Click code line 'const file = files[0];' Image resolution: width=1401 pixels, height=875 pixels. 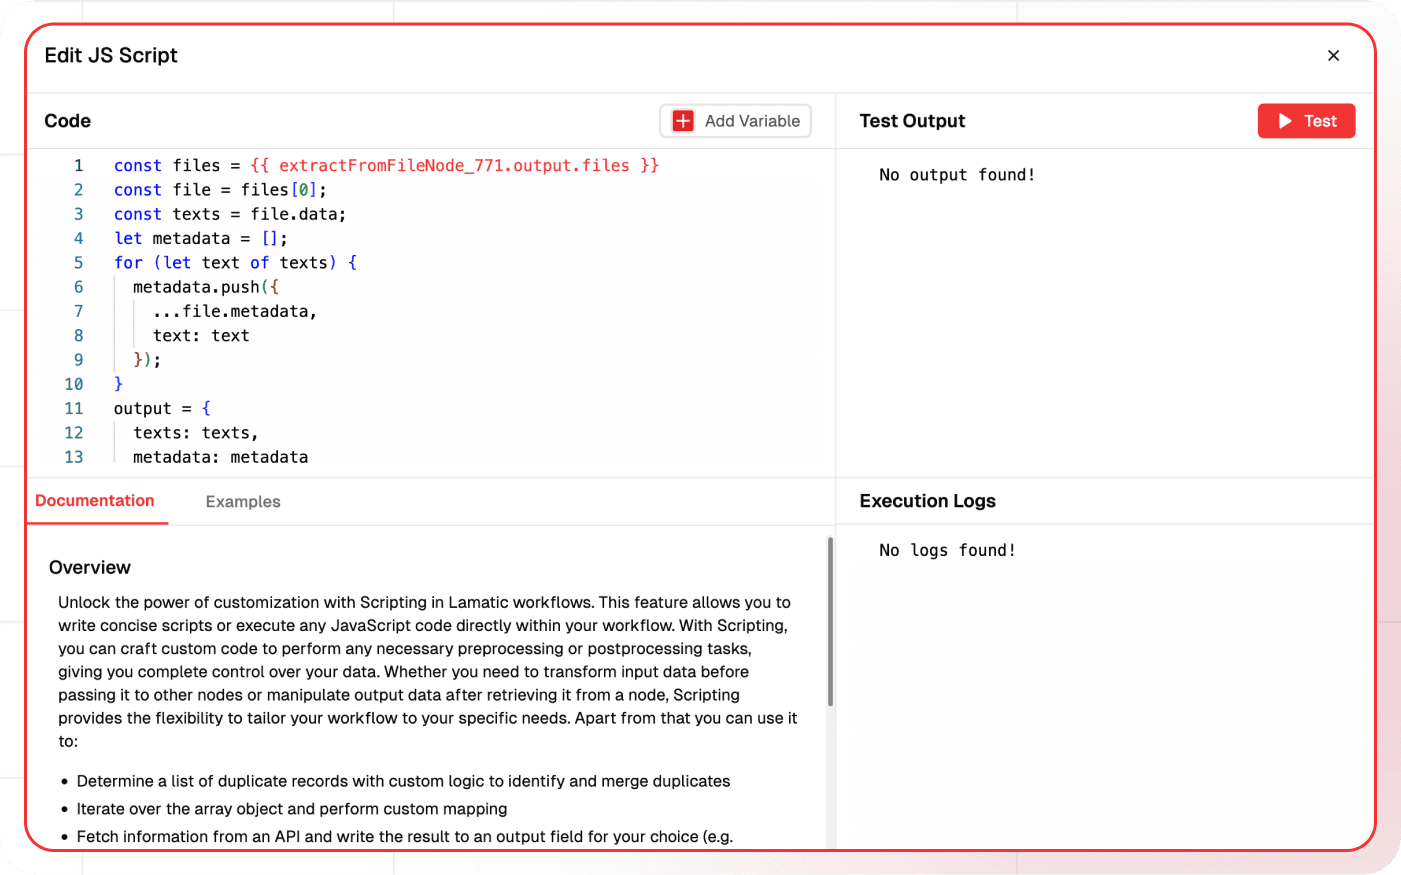point(220,190)
